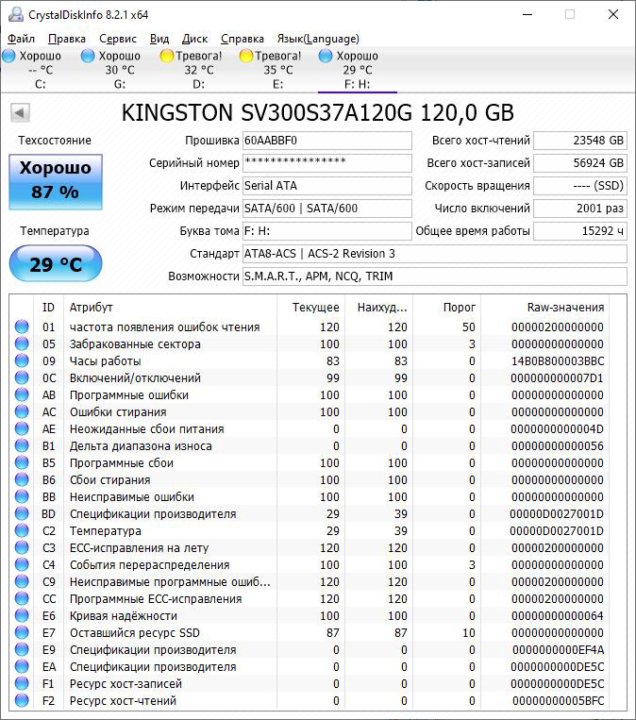Open the Диск menu

click(x=195, y=38)
